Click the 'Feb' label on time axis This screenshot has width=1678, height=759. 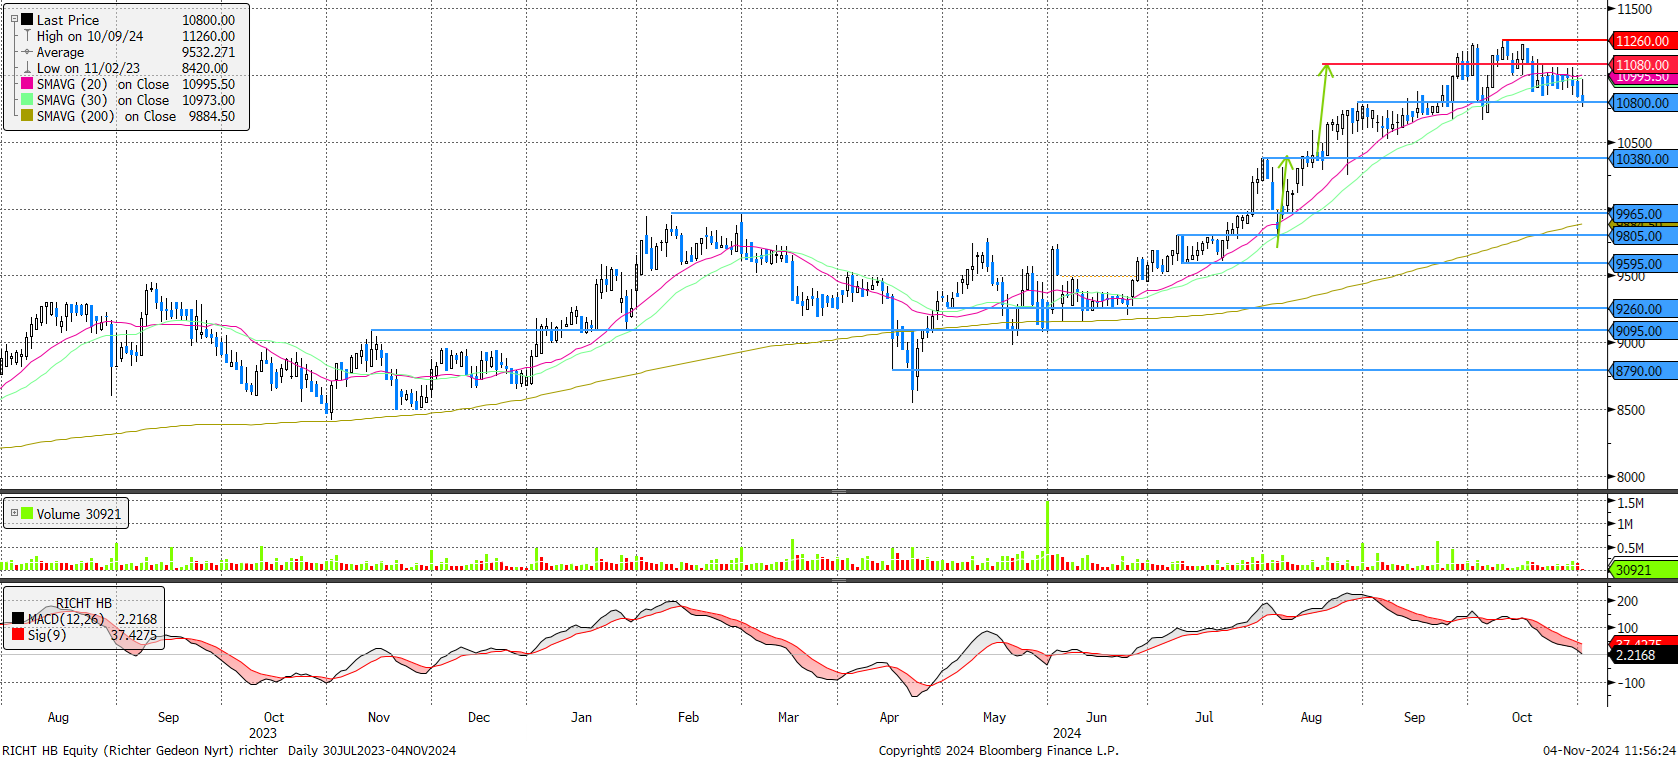coord(688,717)
